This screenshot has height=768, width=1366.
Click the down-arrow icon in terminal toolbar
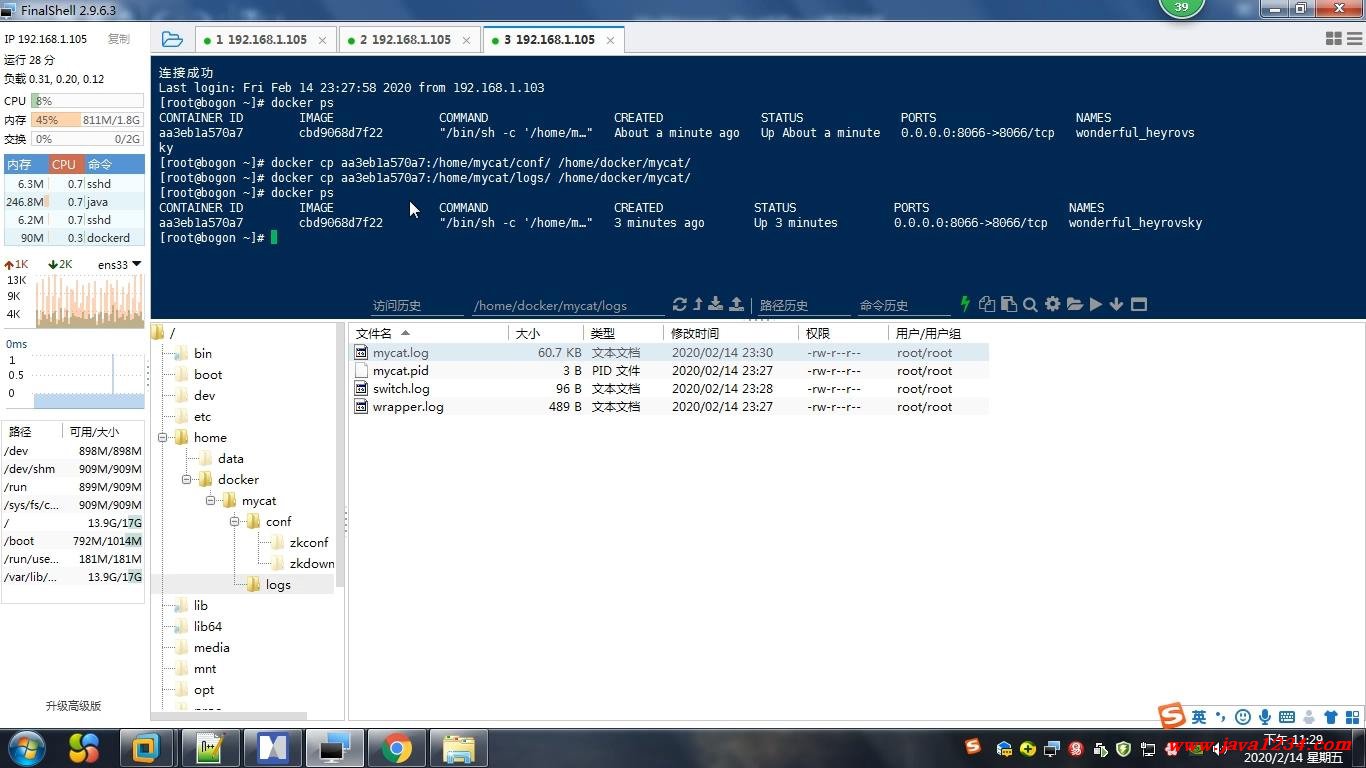pyautogui.click(x=1116, y=304)
